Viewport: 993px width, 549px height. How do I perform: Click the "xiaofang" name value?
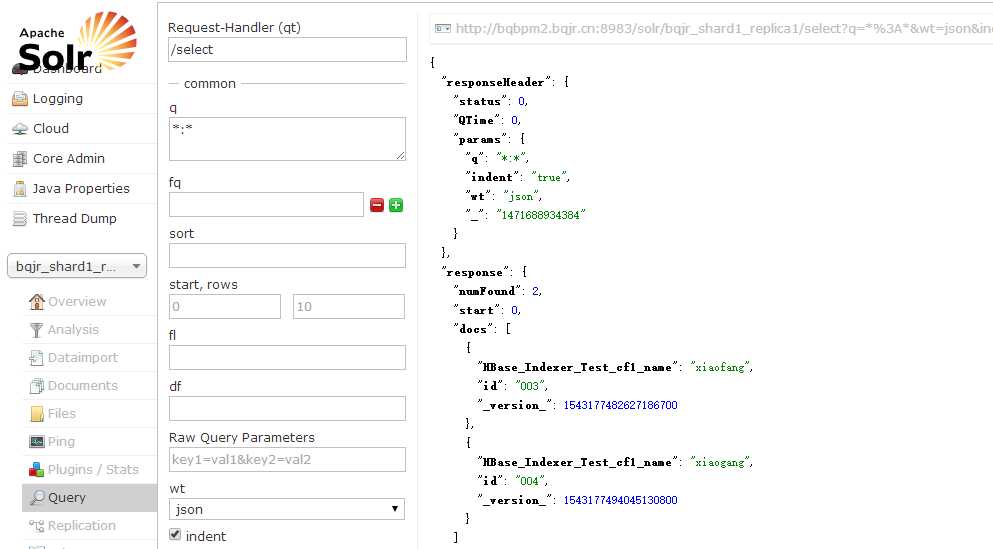pos(720,367)
